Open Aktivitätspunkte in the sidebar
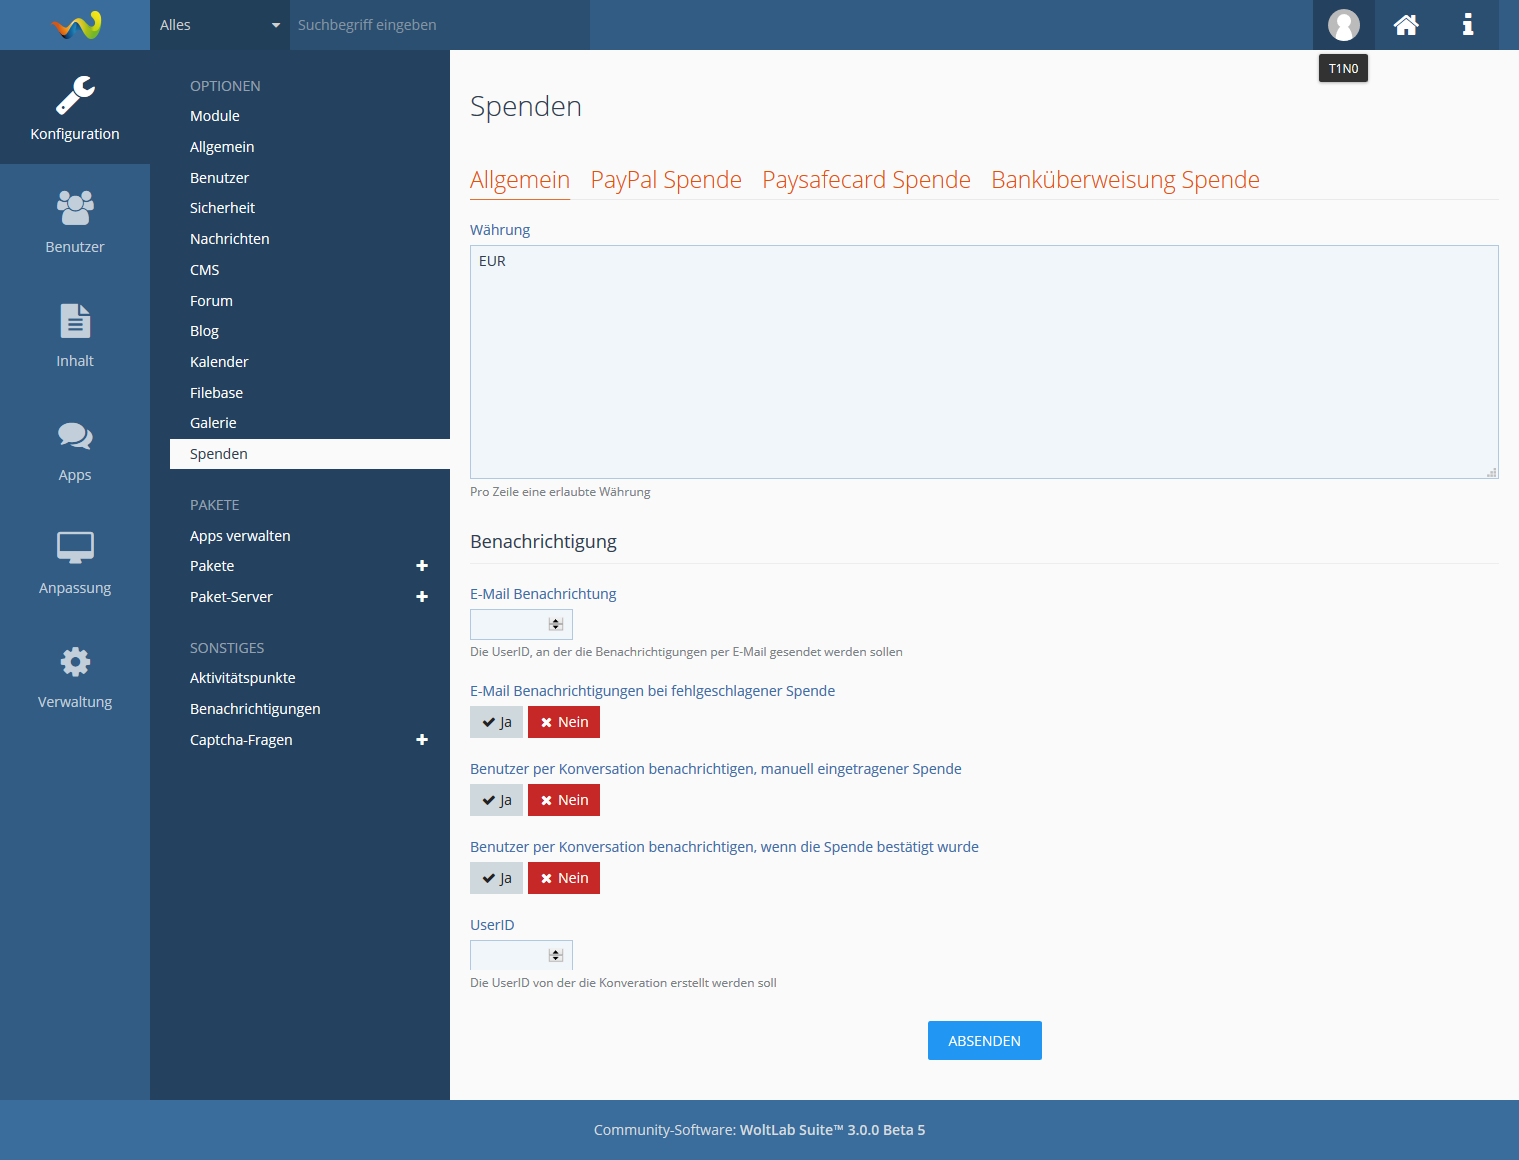The height and width of the screenshot is (1160, 1519). [x=243, y=678]
